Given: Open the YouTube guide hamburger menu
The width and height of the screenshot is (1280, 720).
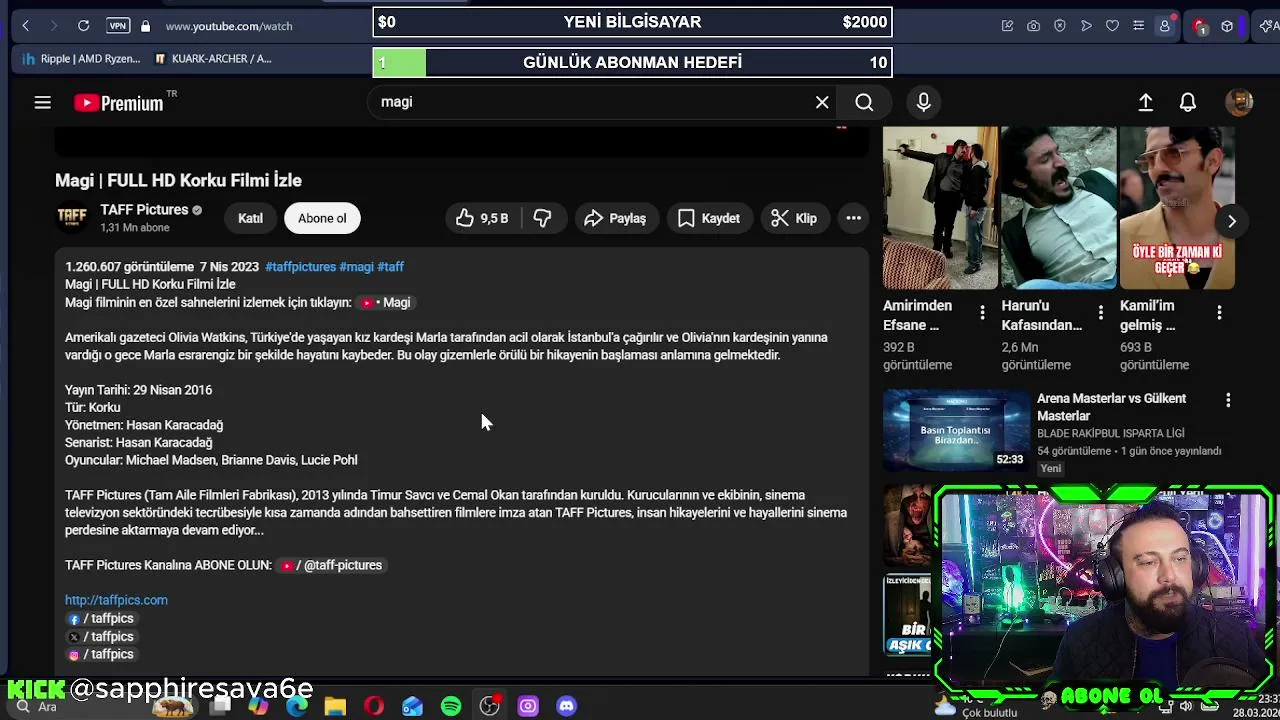Looking at the screenshot, I should 42,102.
